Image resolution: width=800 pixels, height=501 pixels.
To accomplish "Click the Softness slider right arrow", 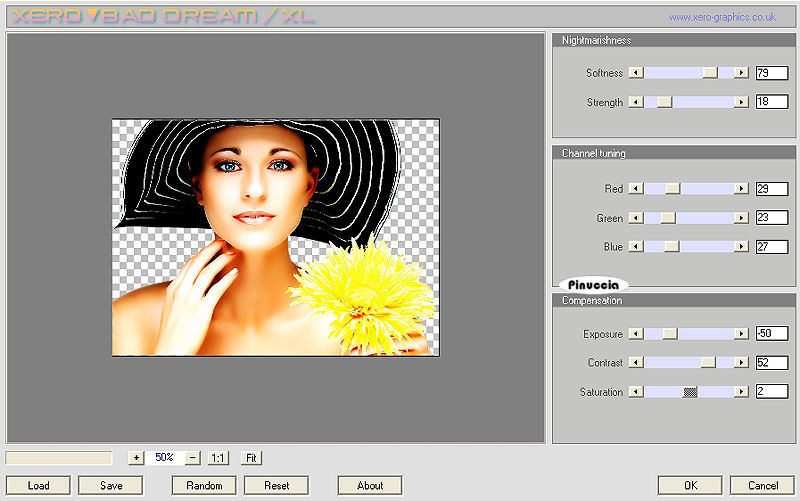I will click(741, 73).
